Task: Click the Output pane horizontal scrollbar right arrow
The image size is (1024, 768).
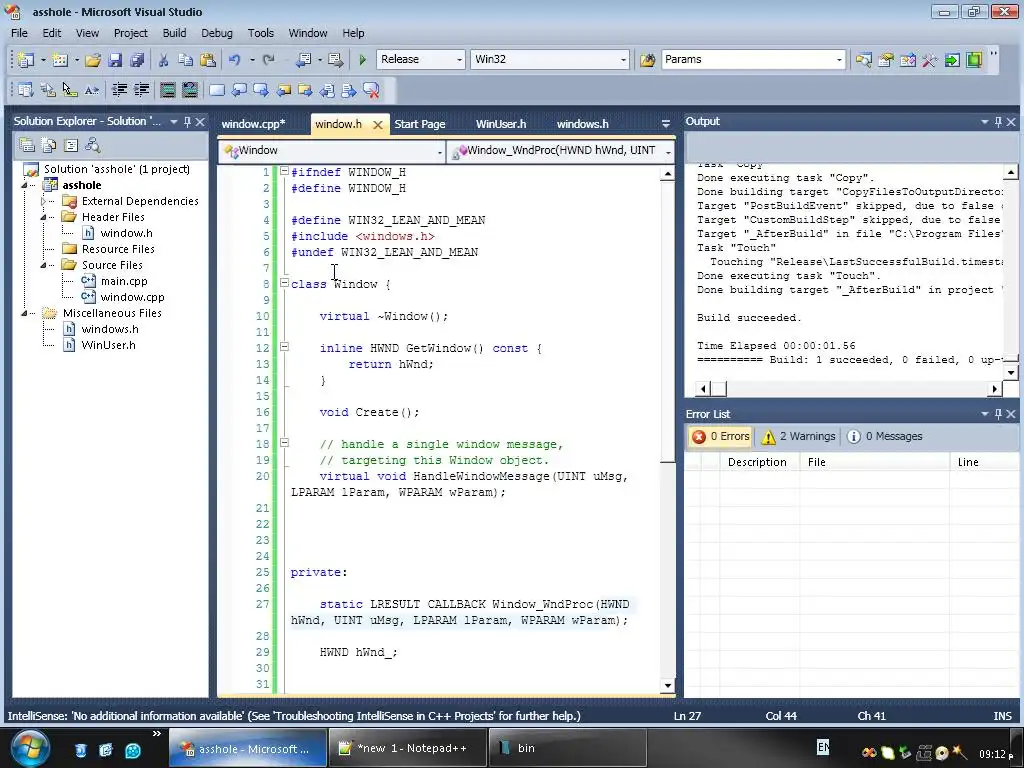Action: 994,389
